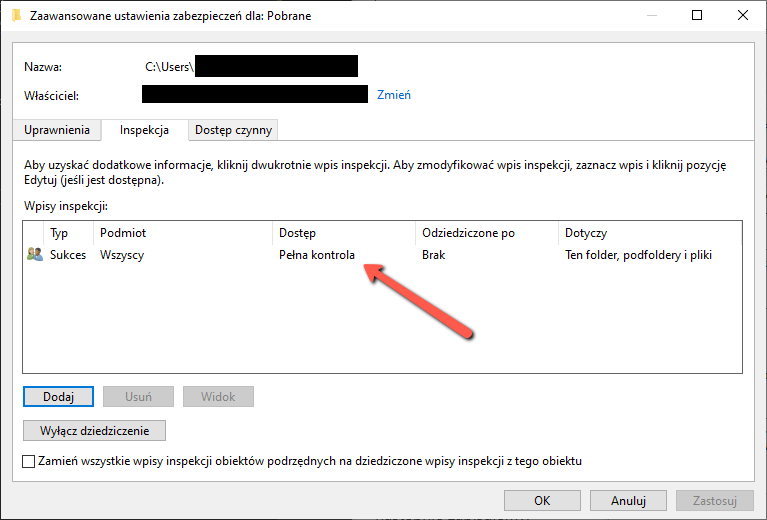Click the greyed-out Widok button
Viewport: 767px width, 520px height.
[218, 396]
